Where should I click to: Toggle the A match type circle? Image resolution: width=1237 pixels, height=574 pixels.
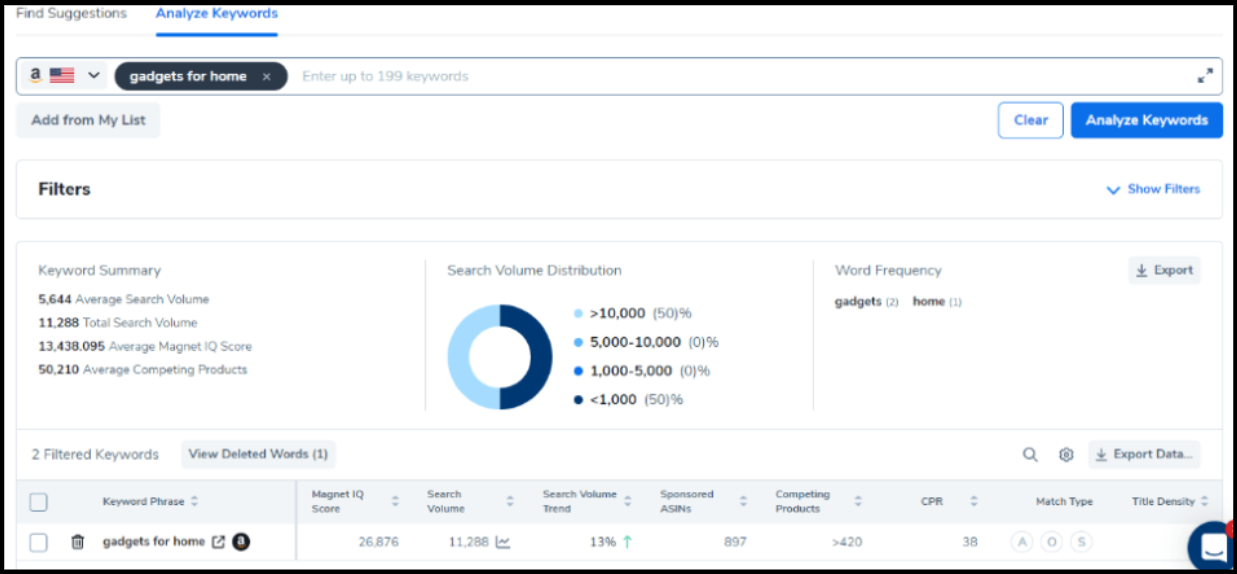[x=1021, y=542]
